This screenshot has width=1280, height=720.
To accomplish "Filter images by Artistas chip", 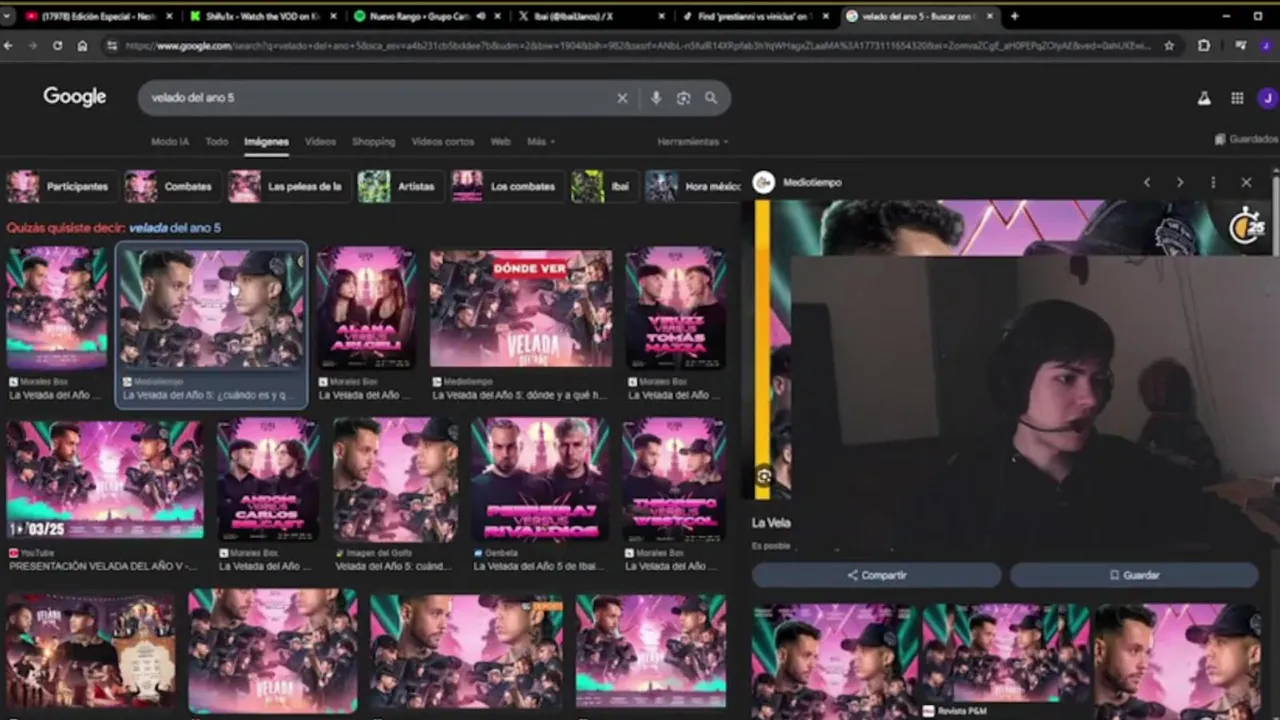I will (399, 186).
